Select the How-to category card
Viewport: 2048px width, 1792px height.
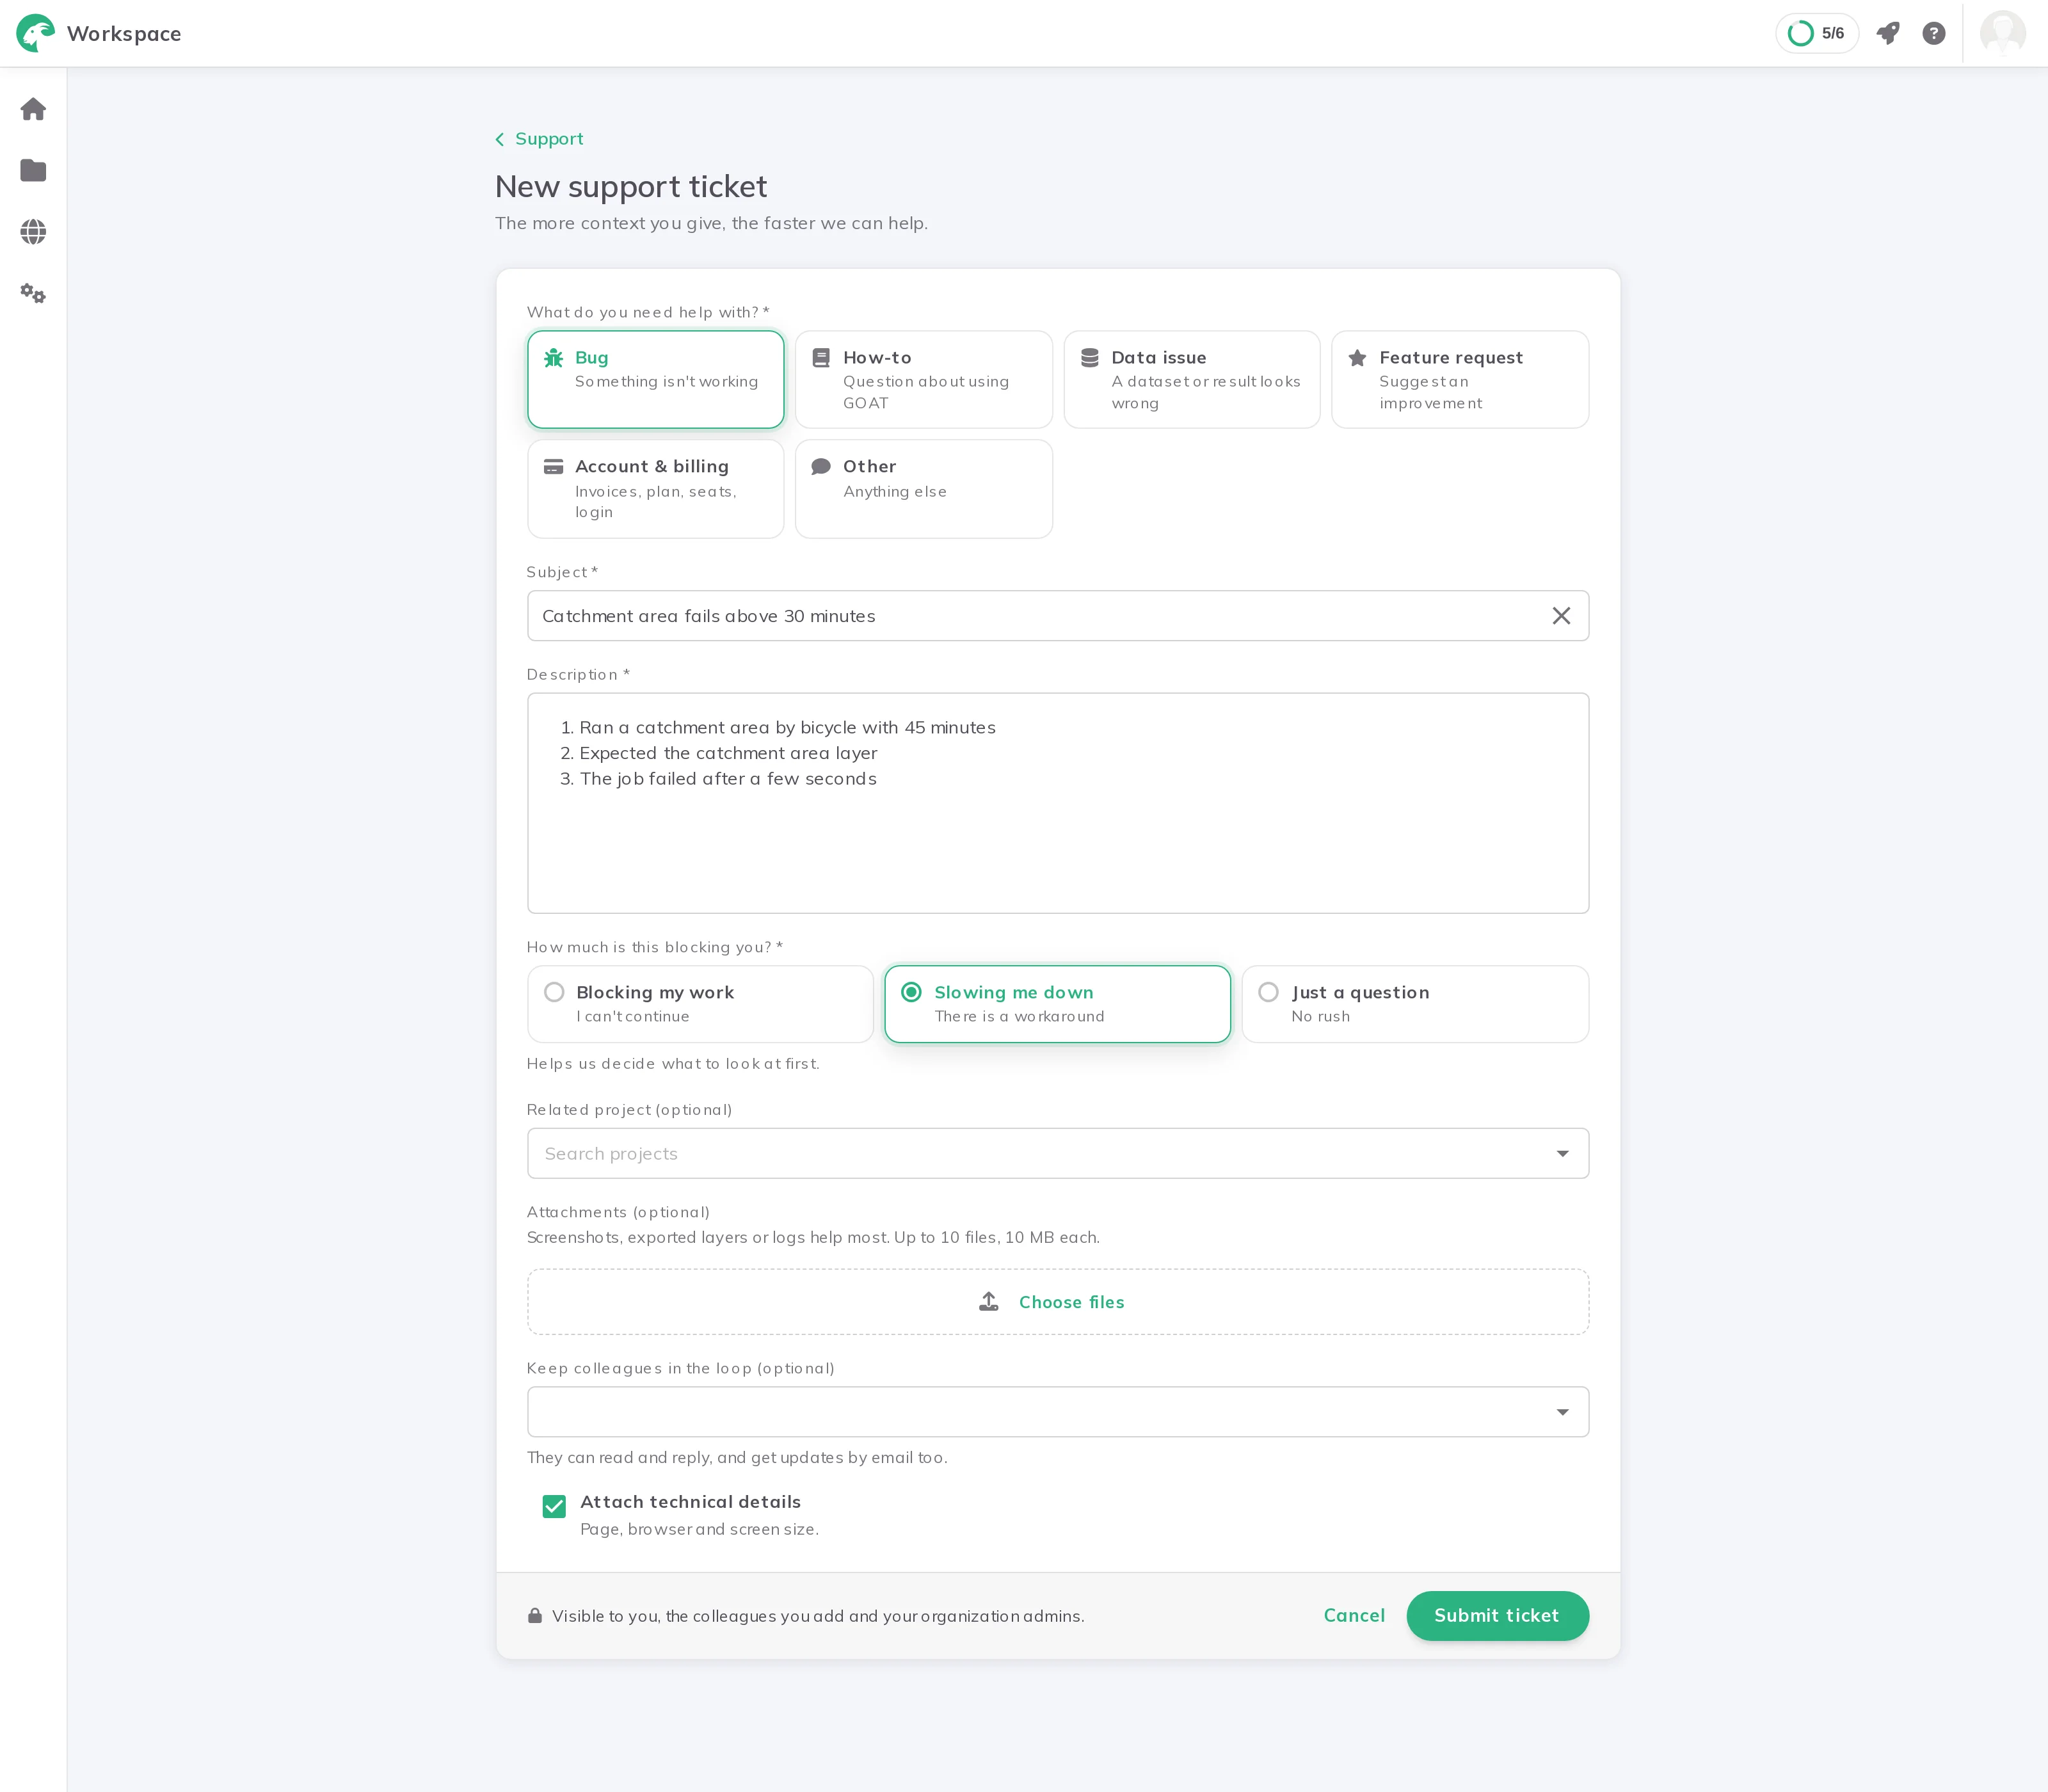click(x=923, y=380)
